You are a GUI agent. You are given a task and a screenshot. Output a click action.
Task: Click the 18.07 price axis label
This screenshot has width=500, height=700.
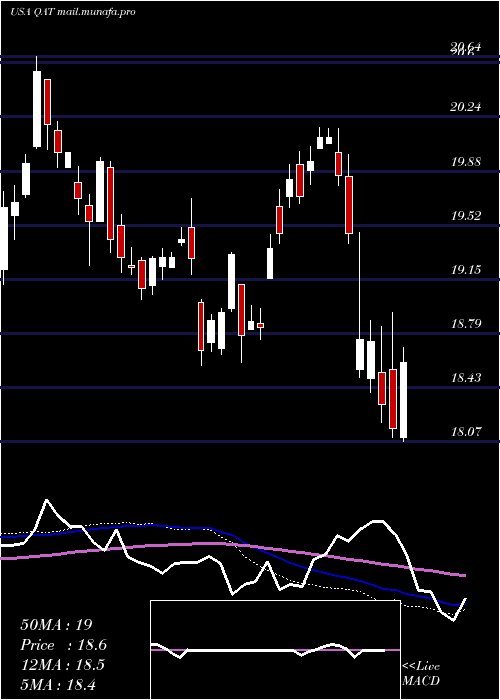466,432
